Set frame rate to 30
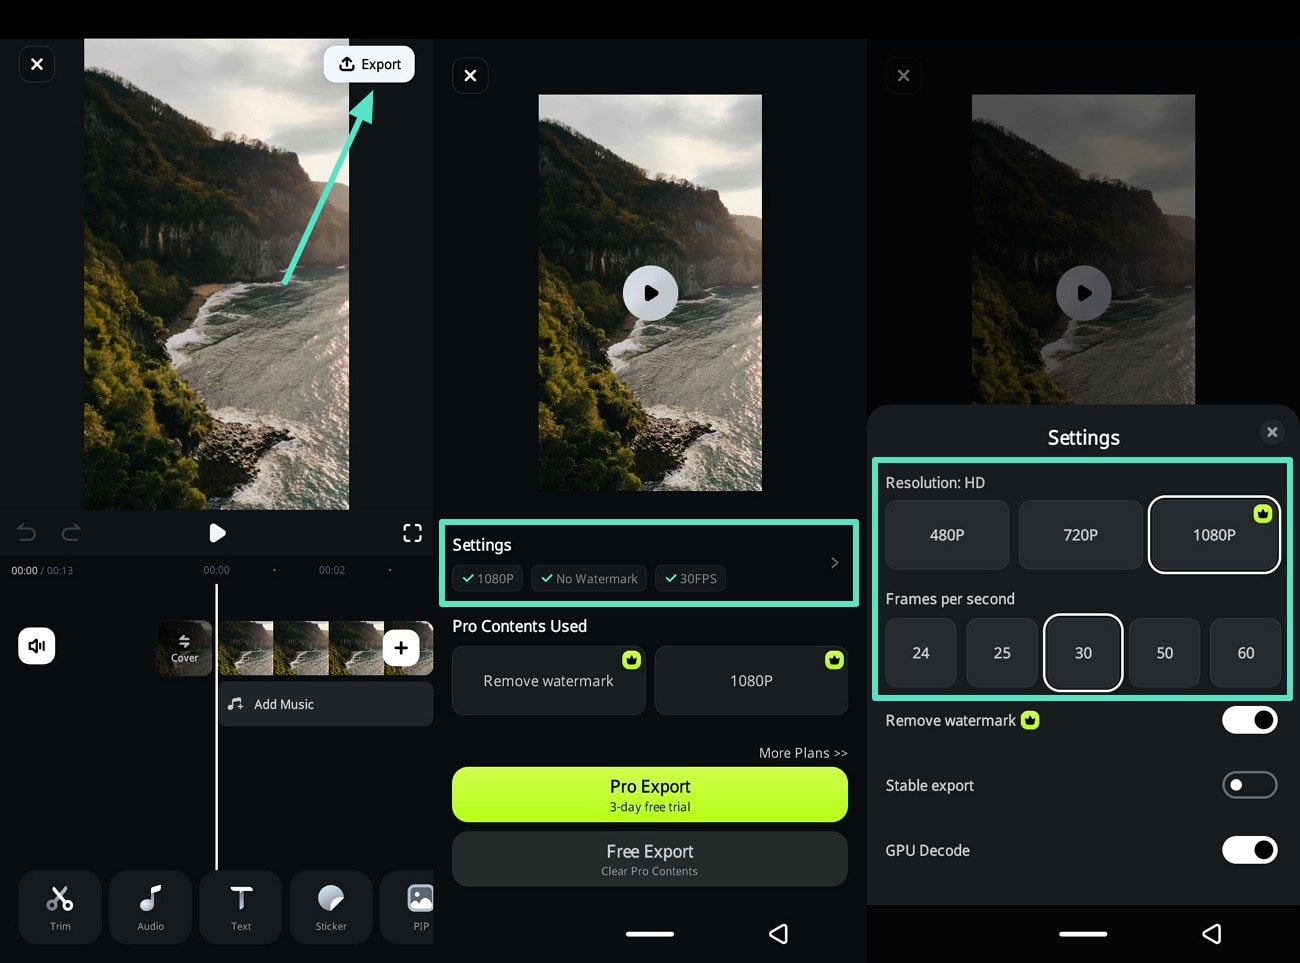 (1083, 653)
